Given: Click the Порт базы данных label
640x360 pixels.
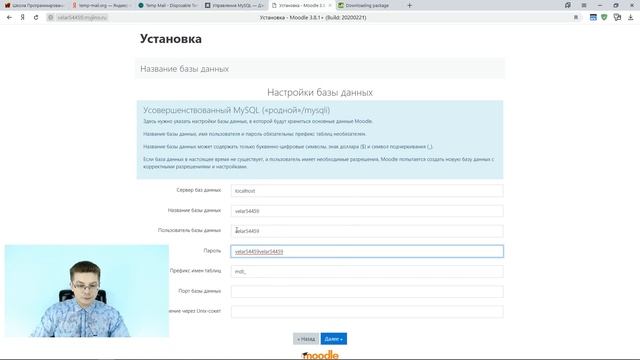Looking at the screenshot, I should coord(200,291).
